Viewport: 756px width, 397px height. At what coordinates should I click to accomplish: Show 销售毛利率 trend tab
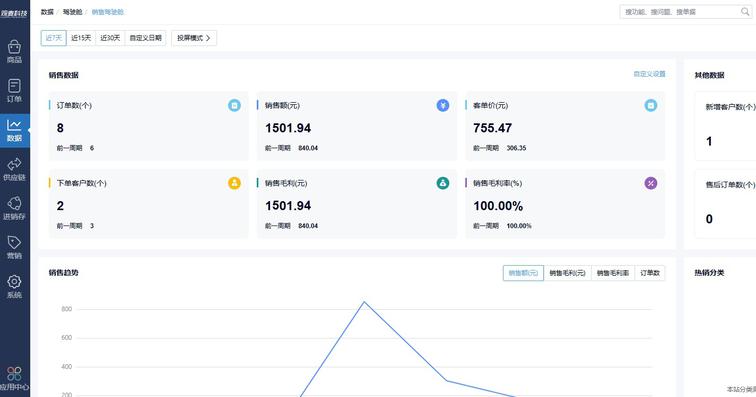(613, 273)
